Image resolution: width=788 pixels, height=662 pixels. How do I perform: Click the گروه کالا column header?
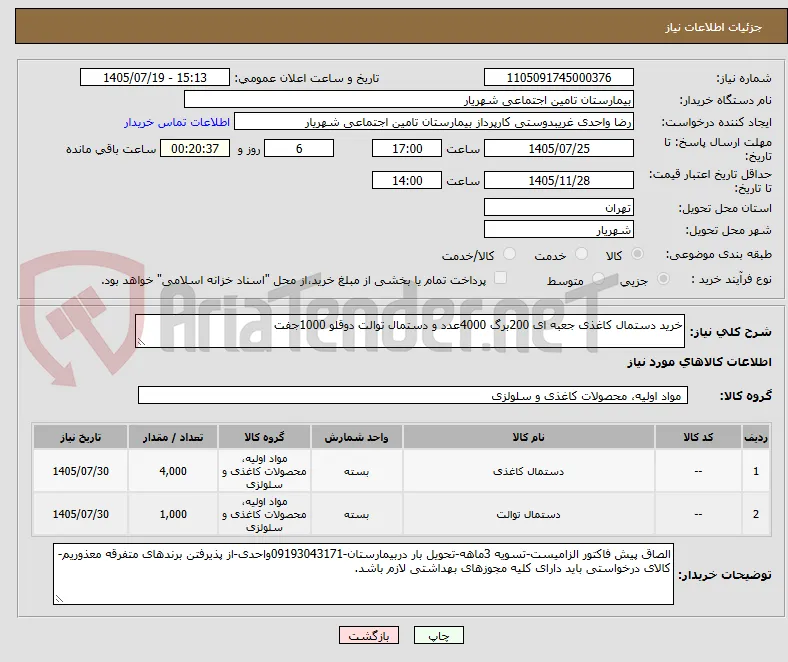click(x=264, y=437)
